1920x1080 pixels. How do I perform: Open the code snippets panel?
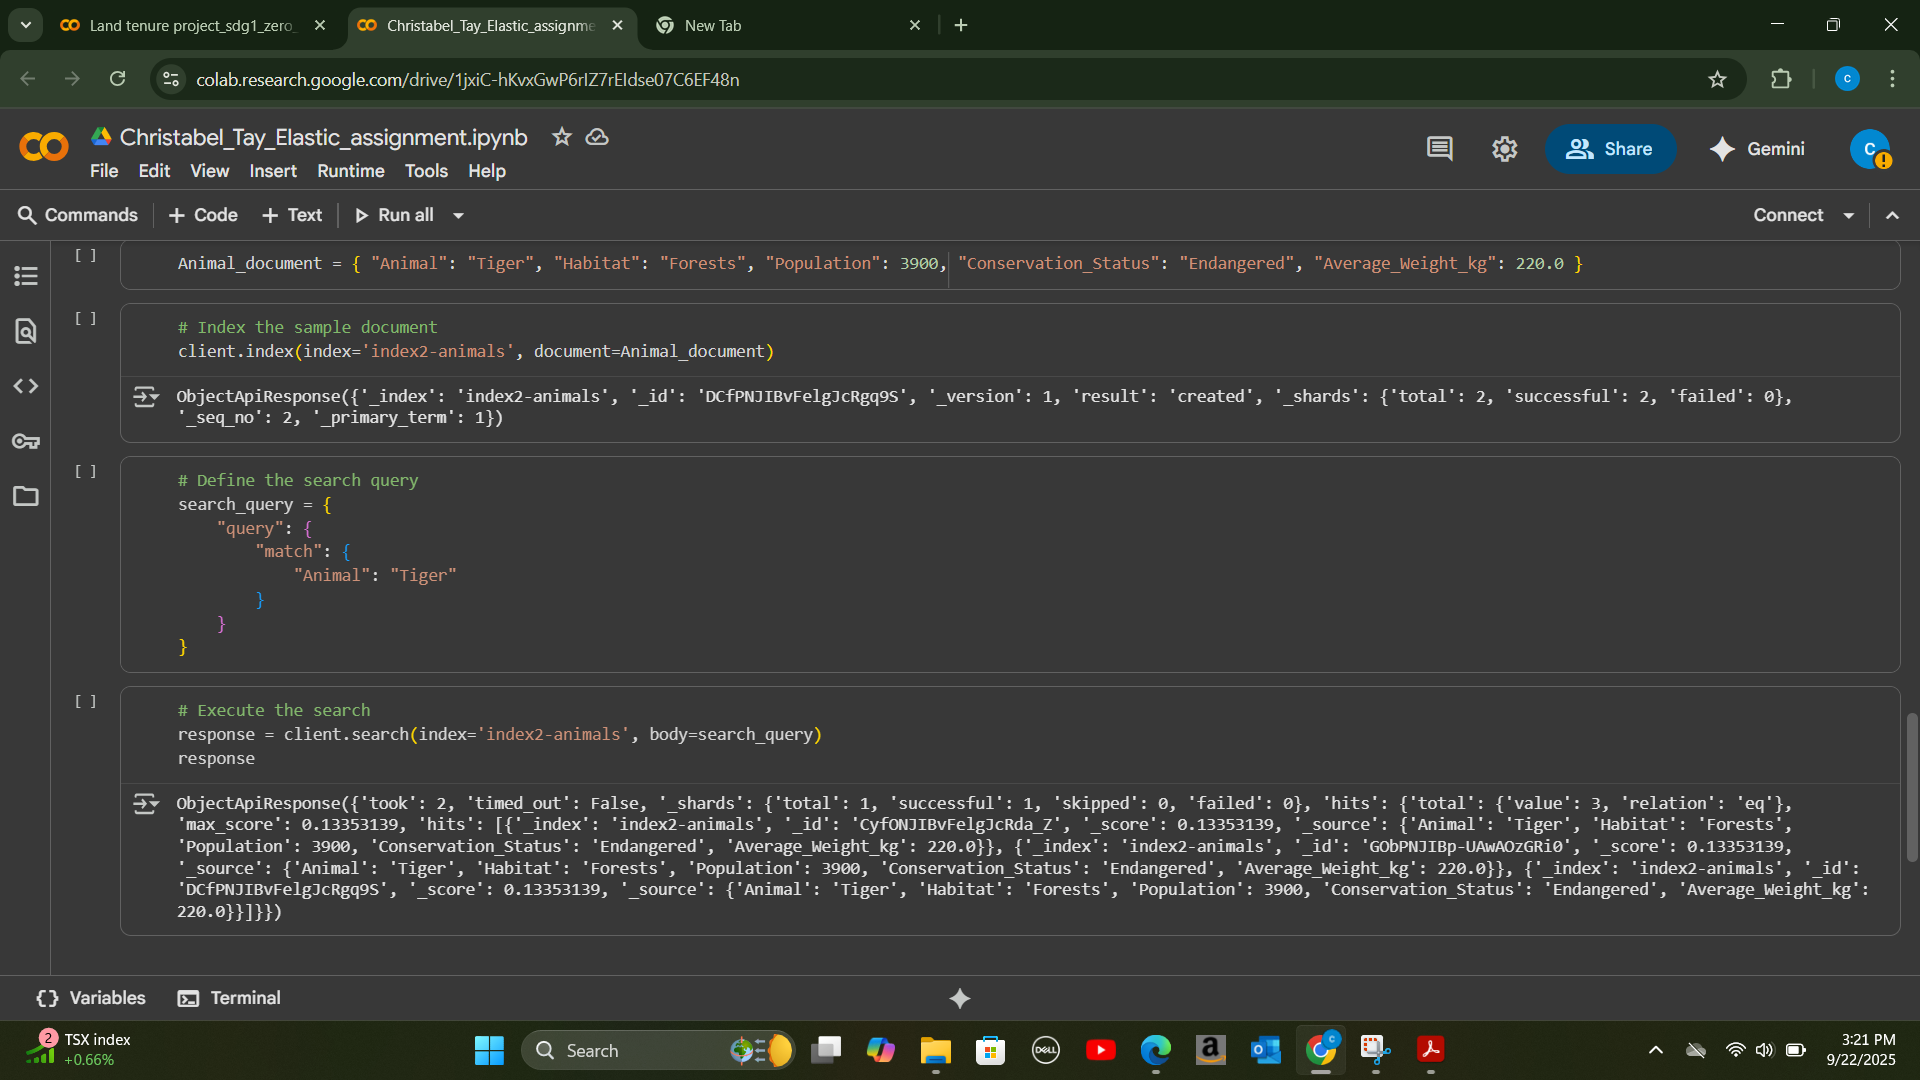(x=26, y=386)
